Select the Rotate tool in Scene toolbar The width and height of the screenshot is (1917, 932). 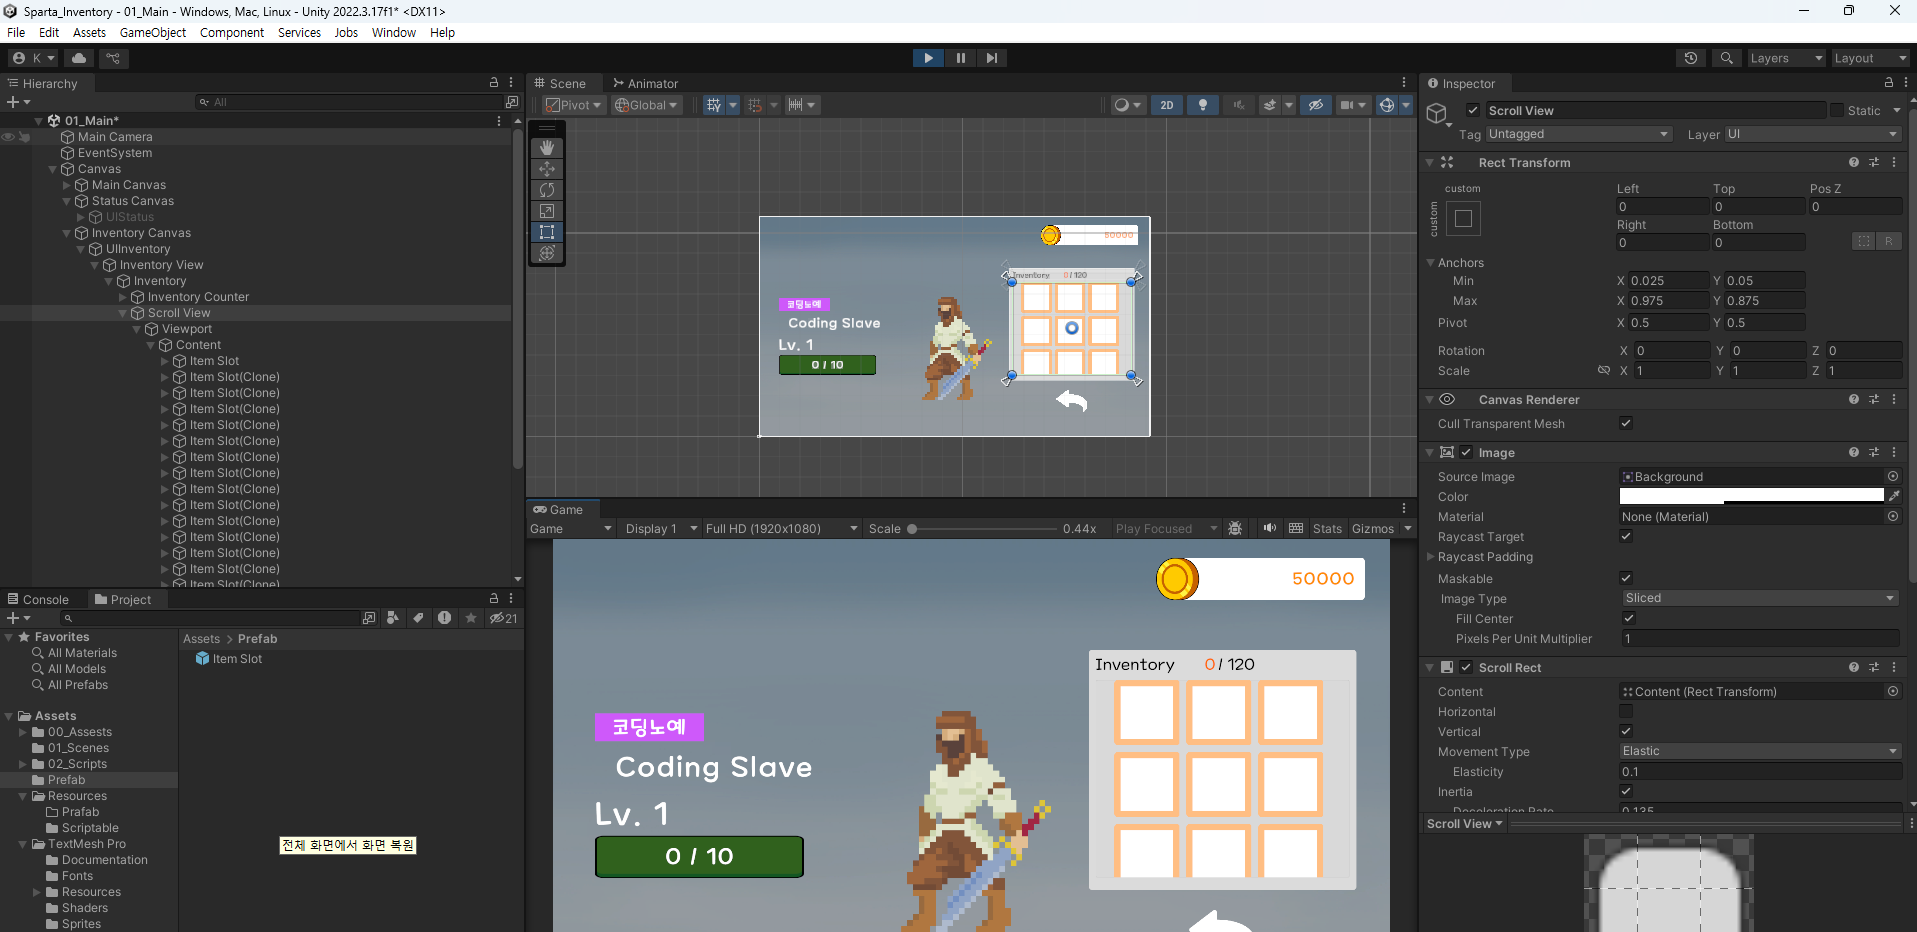pos(547,190)
